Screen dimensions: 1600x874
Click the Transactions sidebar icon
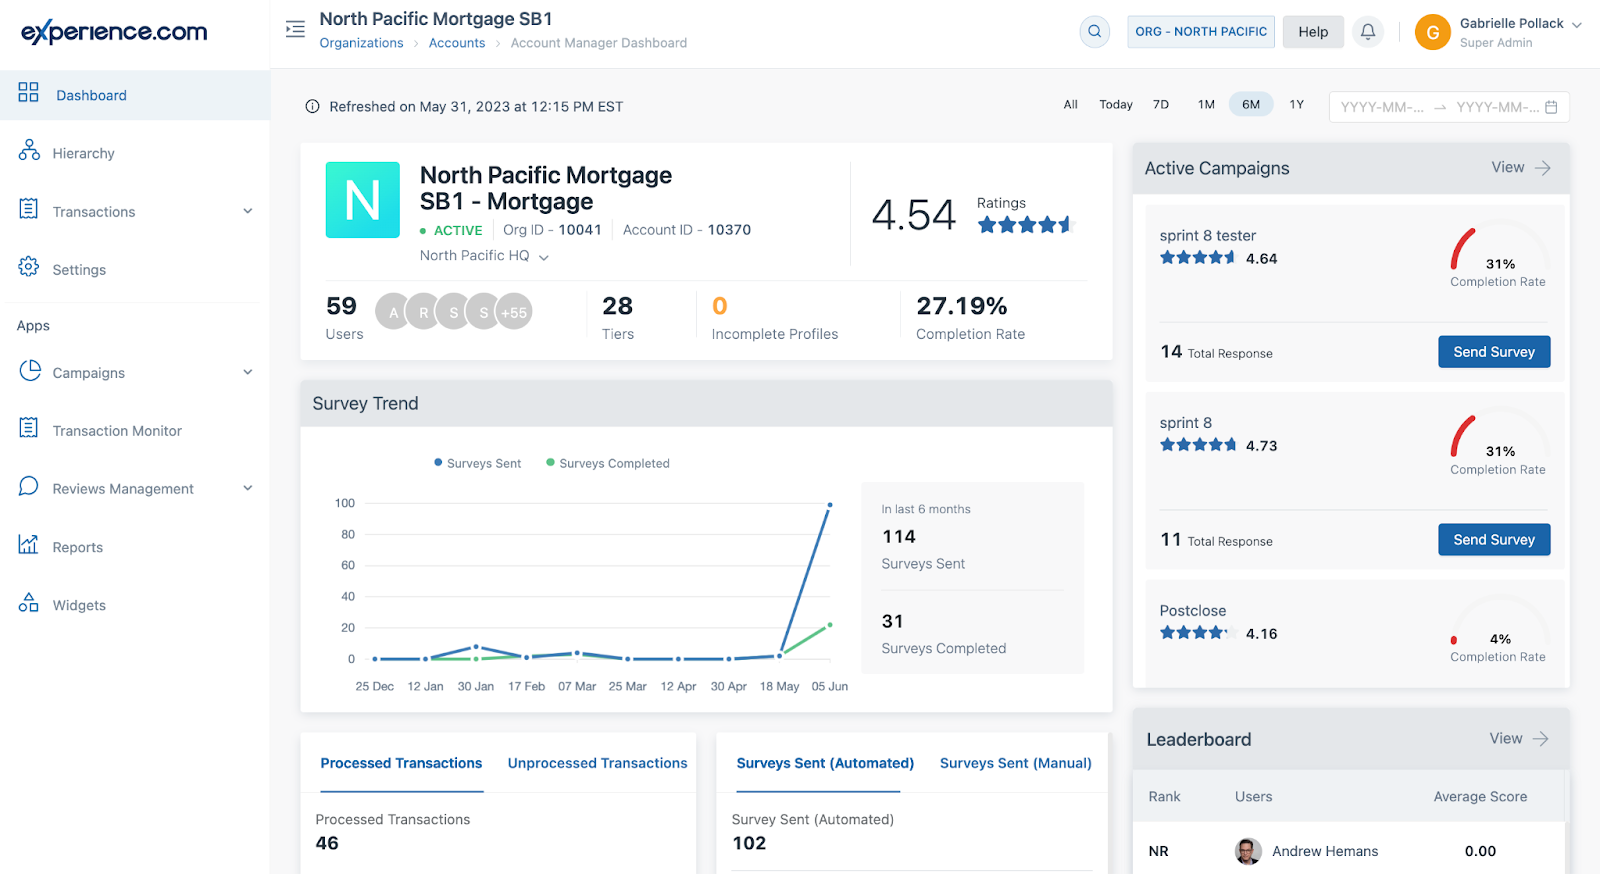pos(29,209)
